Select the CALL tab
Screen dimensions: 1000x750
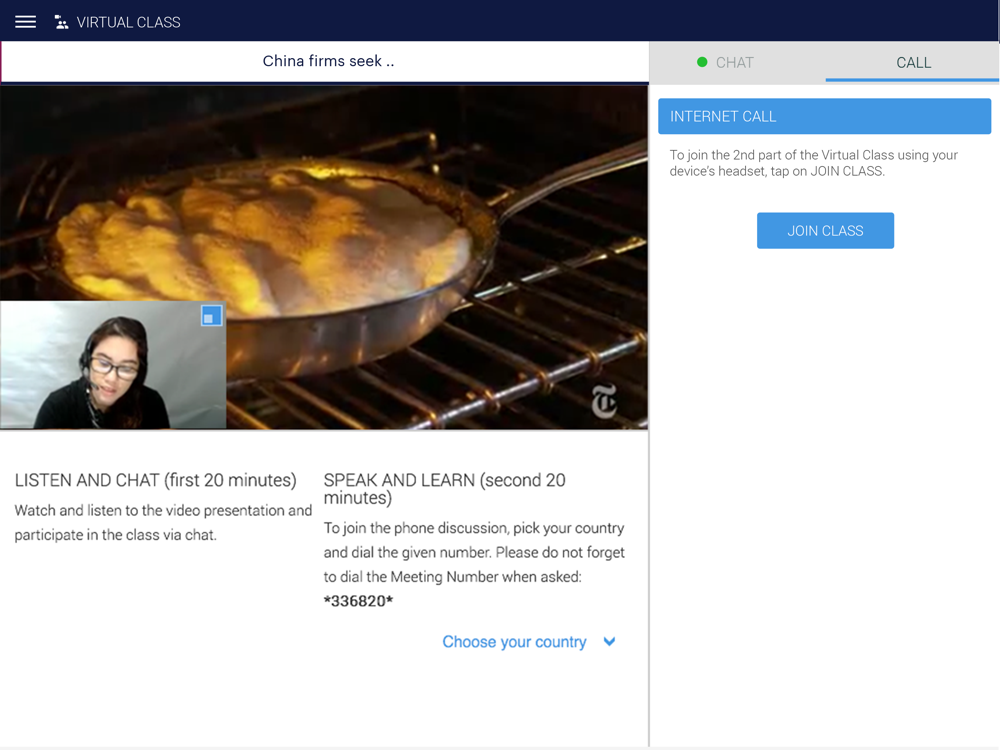point(913,62)
